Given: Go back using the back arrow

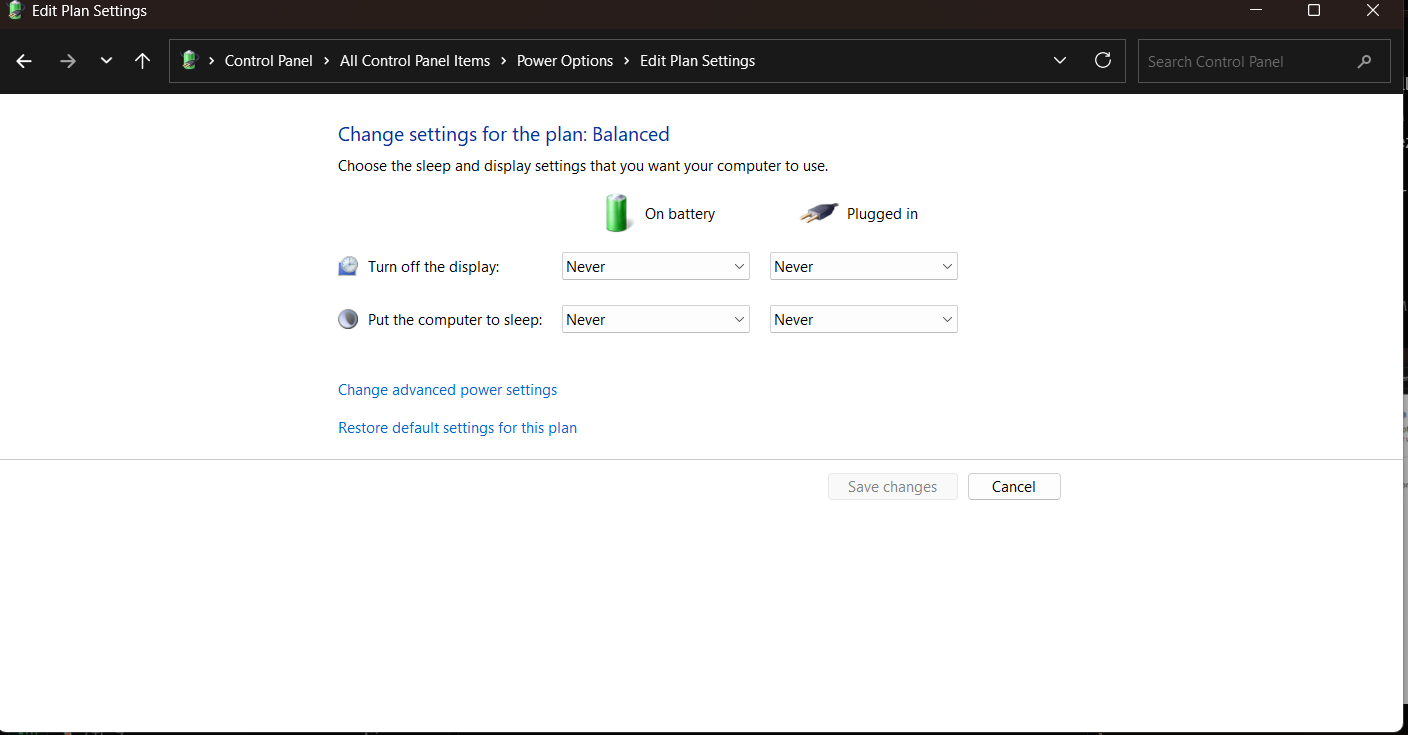Looking at the screenshot, I should tap(24, 61).
